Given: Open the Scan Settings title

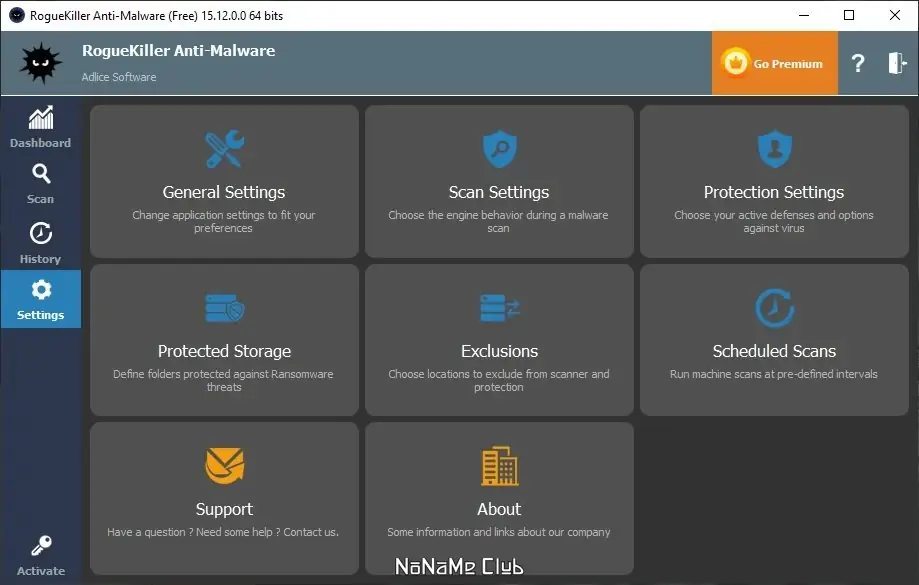Looking at the screenshot, I should coord(499,192).
